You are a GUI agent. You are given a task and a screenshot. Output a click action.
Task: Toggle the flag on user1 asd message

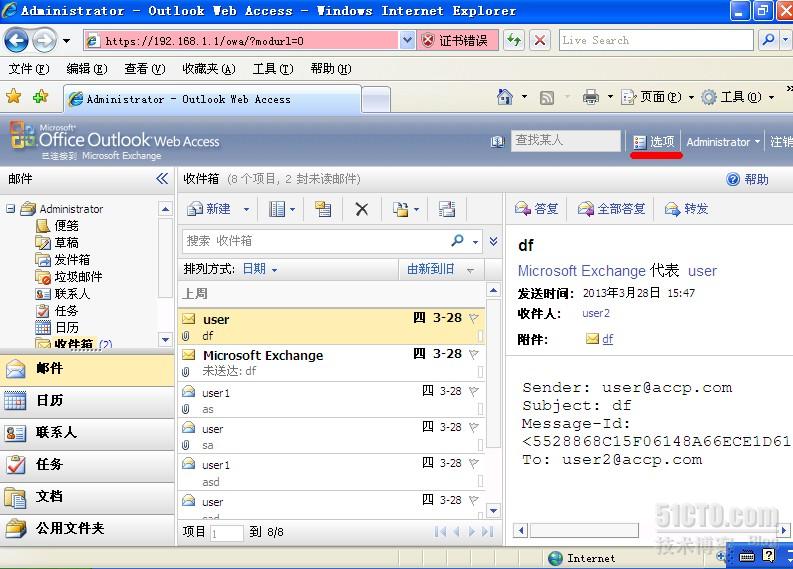(473, 463)
